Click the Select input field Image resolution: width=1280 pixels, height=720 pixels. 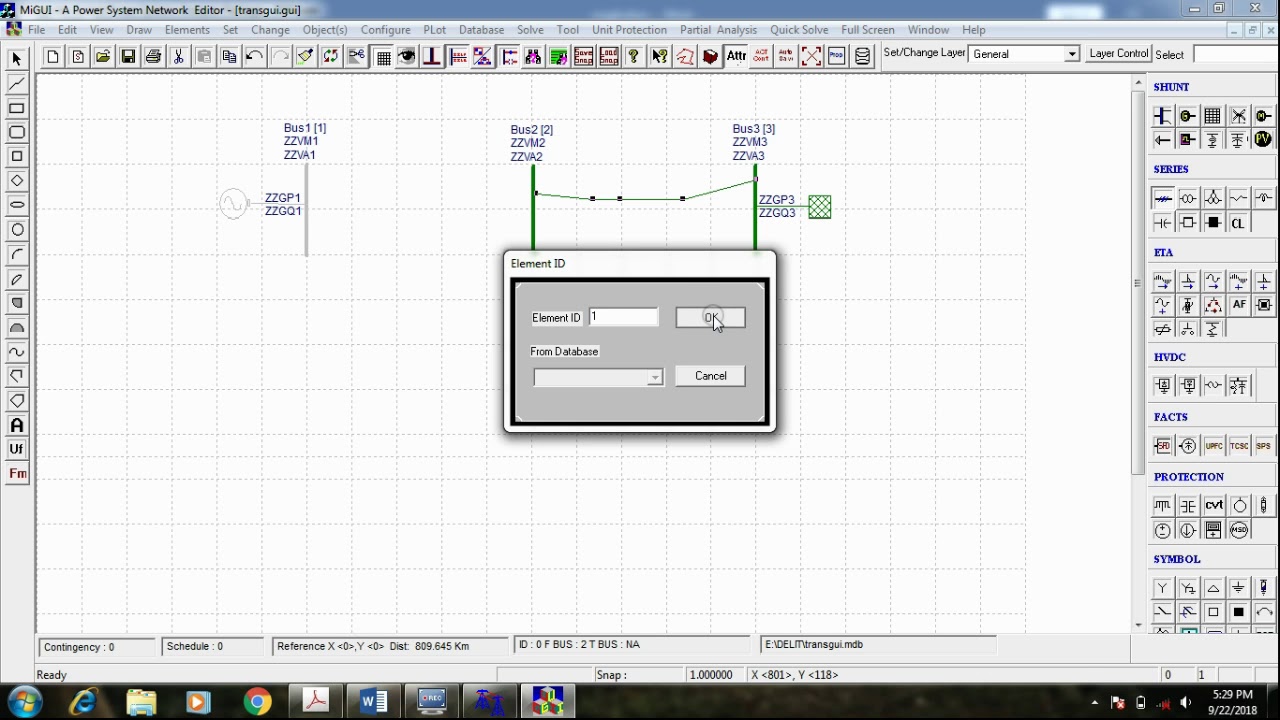tap(1235, 54)
